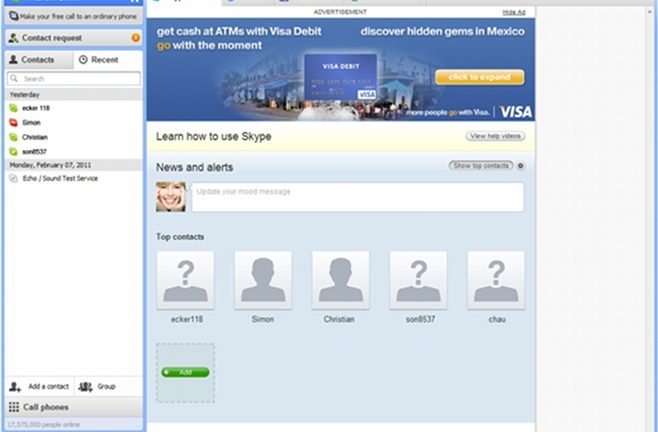Click the VISA logo in the ad
Viewport: 658px width, 432px height.
(516, 112)
